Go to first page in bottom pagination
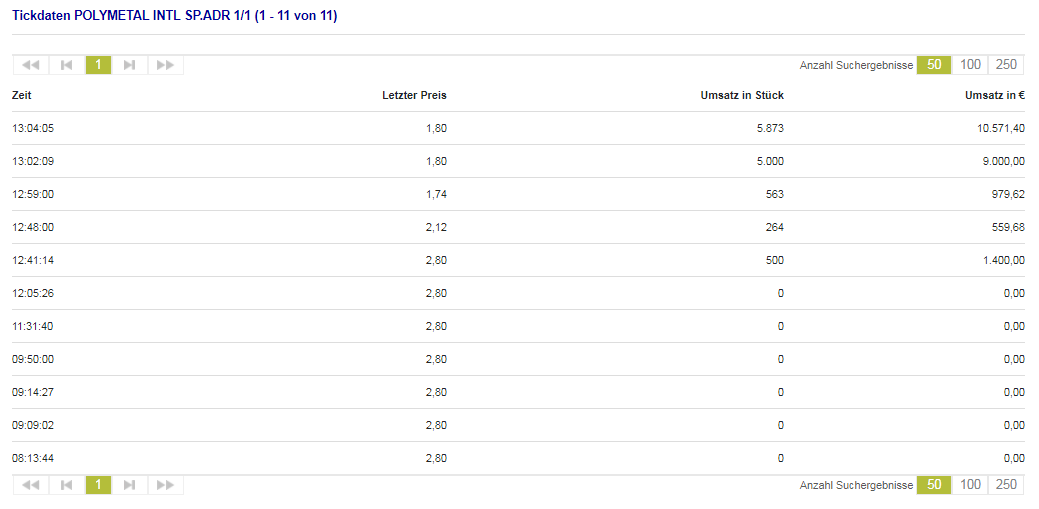1039x509 pixels. click(31, 485)
